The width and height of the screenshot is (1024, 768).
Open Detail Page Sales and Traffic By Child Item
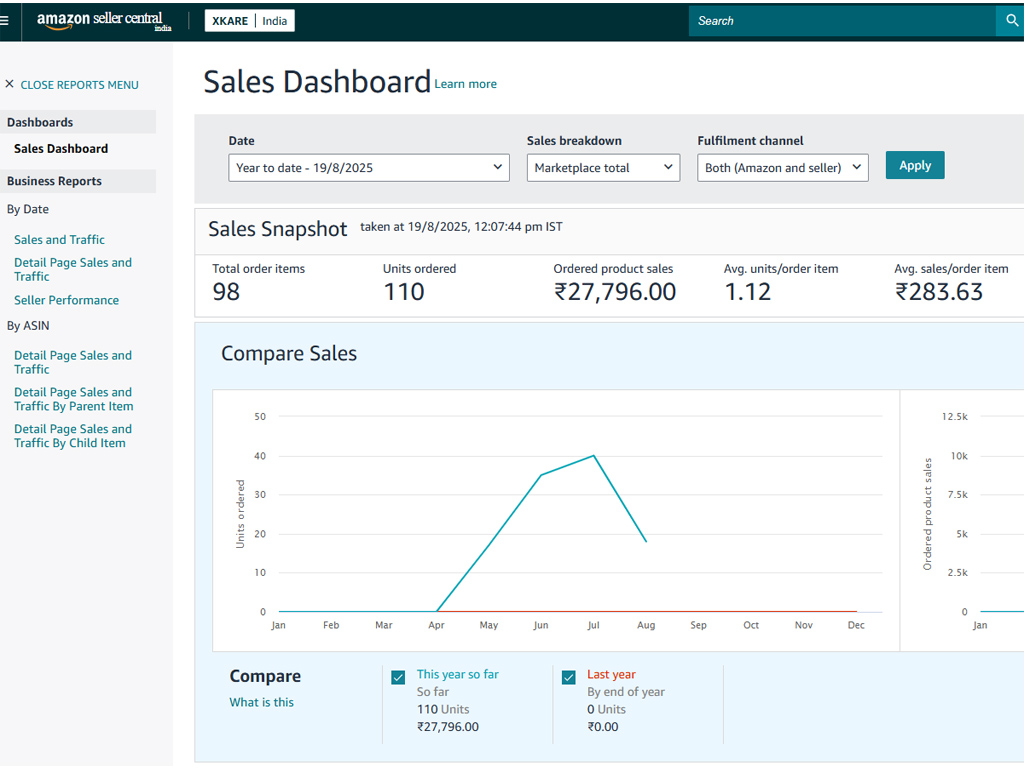tap(73, 436)
